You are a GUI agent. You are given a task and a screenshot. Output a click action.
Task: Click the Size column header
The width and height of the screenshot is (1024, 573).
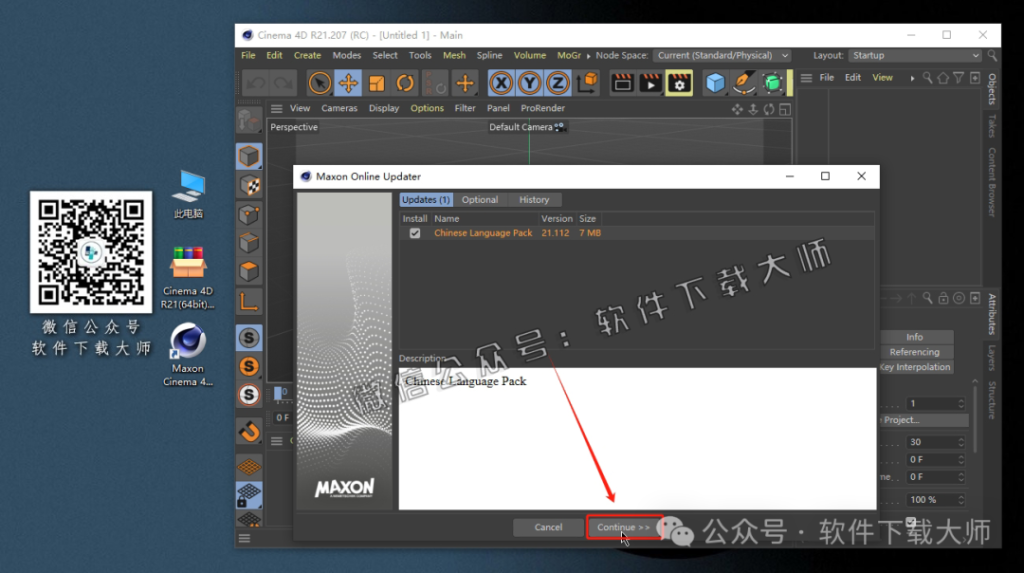tap(587, 219)
